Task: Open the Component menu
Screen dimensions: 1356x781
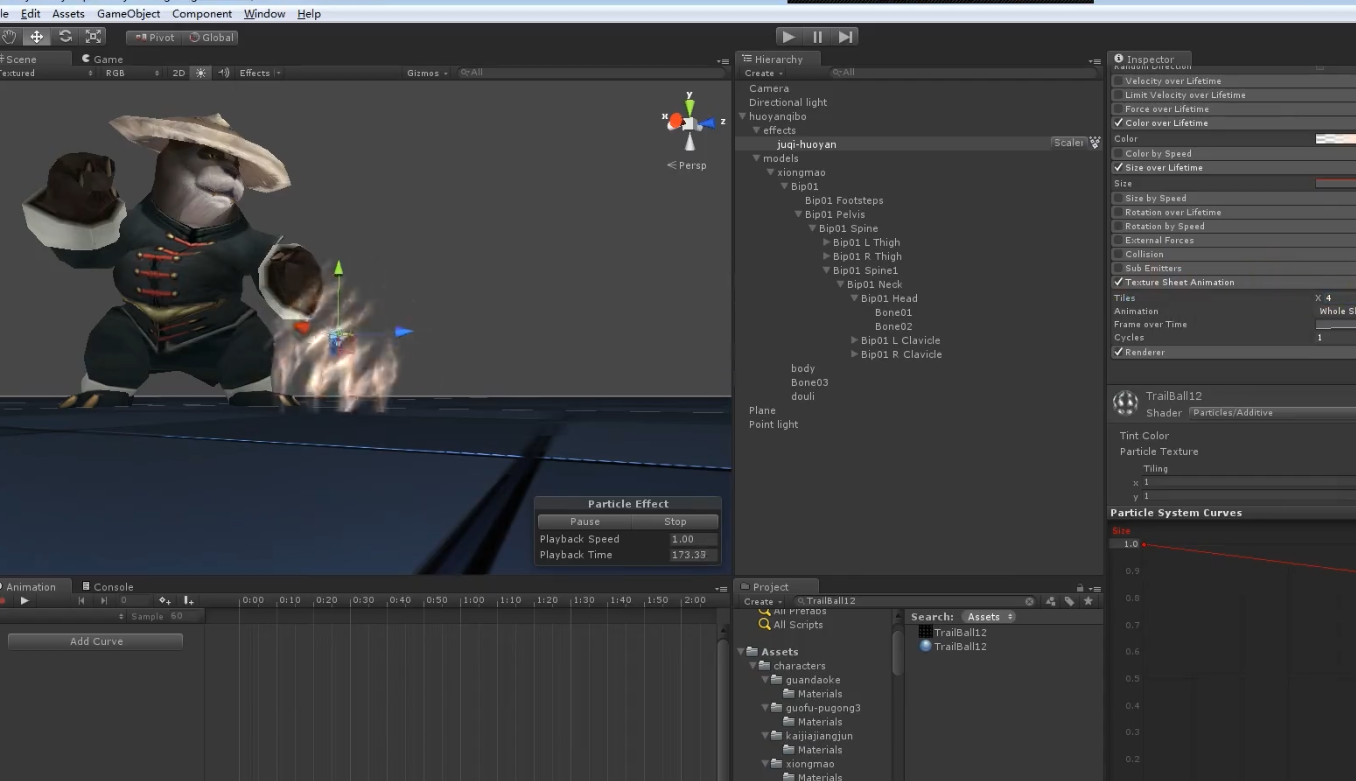Action: click(202, 14)
